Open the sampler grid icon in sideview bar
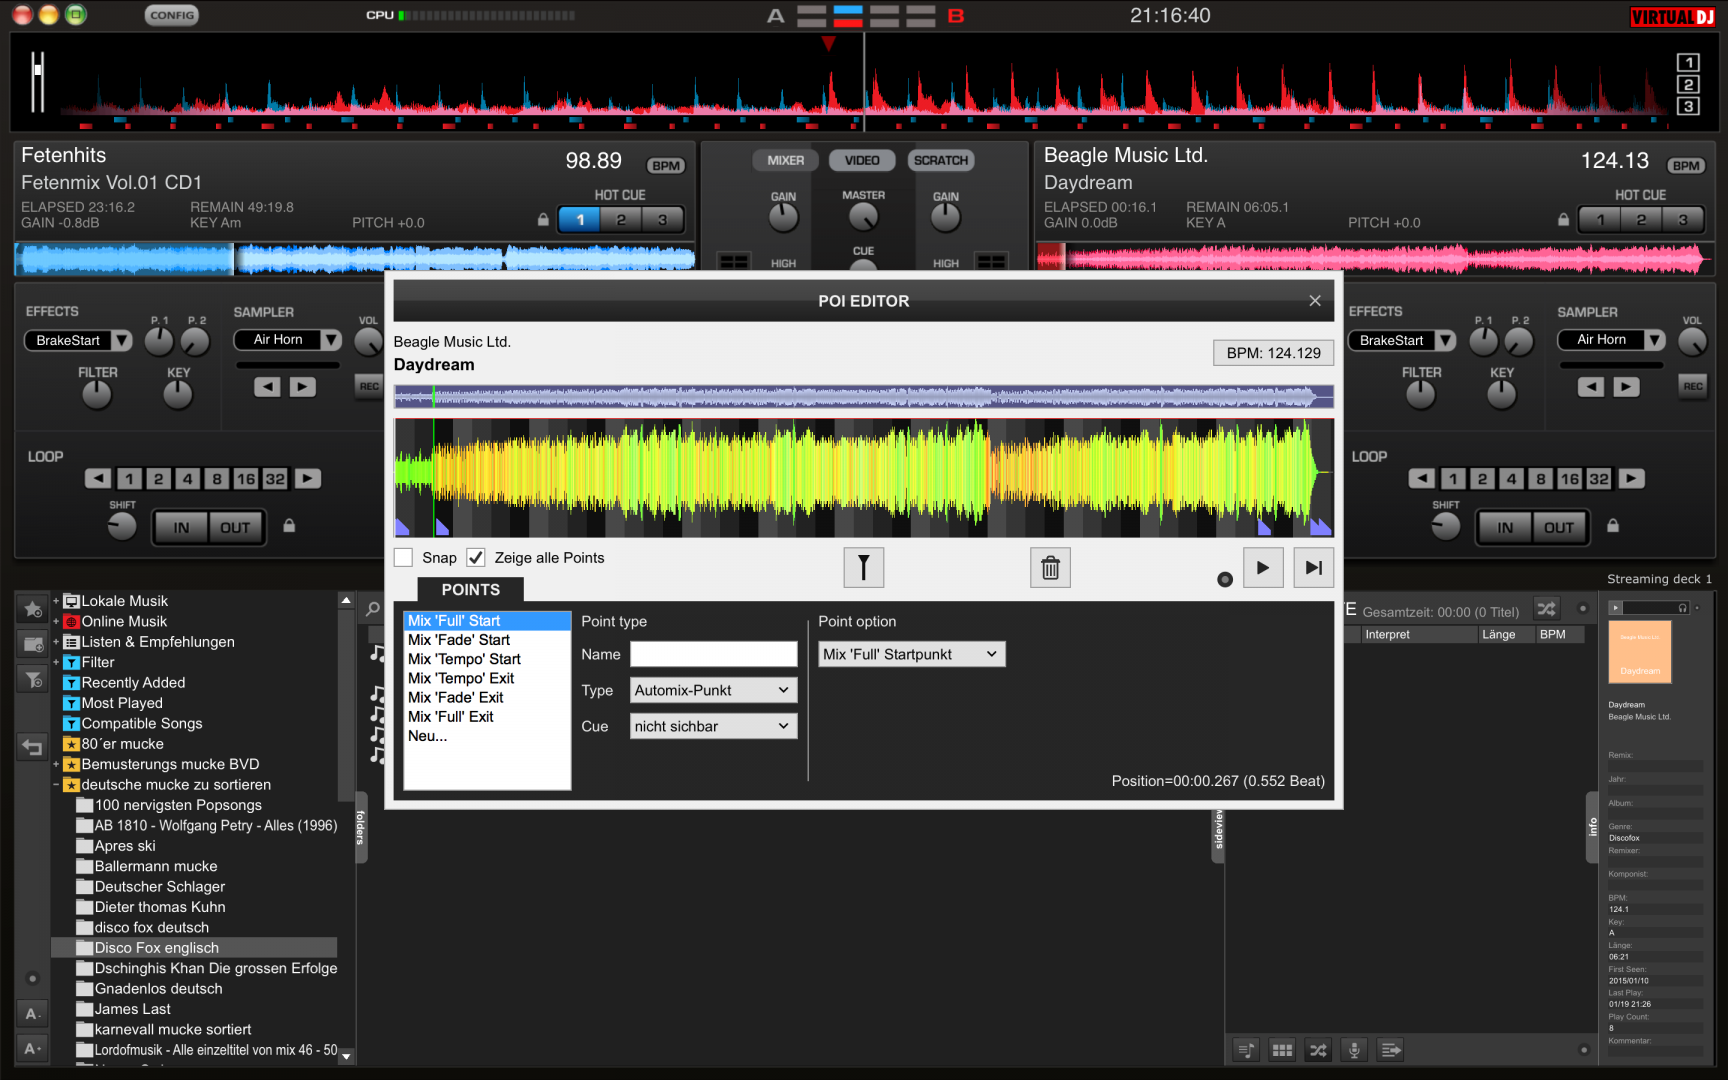 coord(1282,1050)
